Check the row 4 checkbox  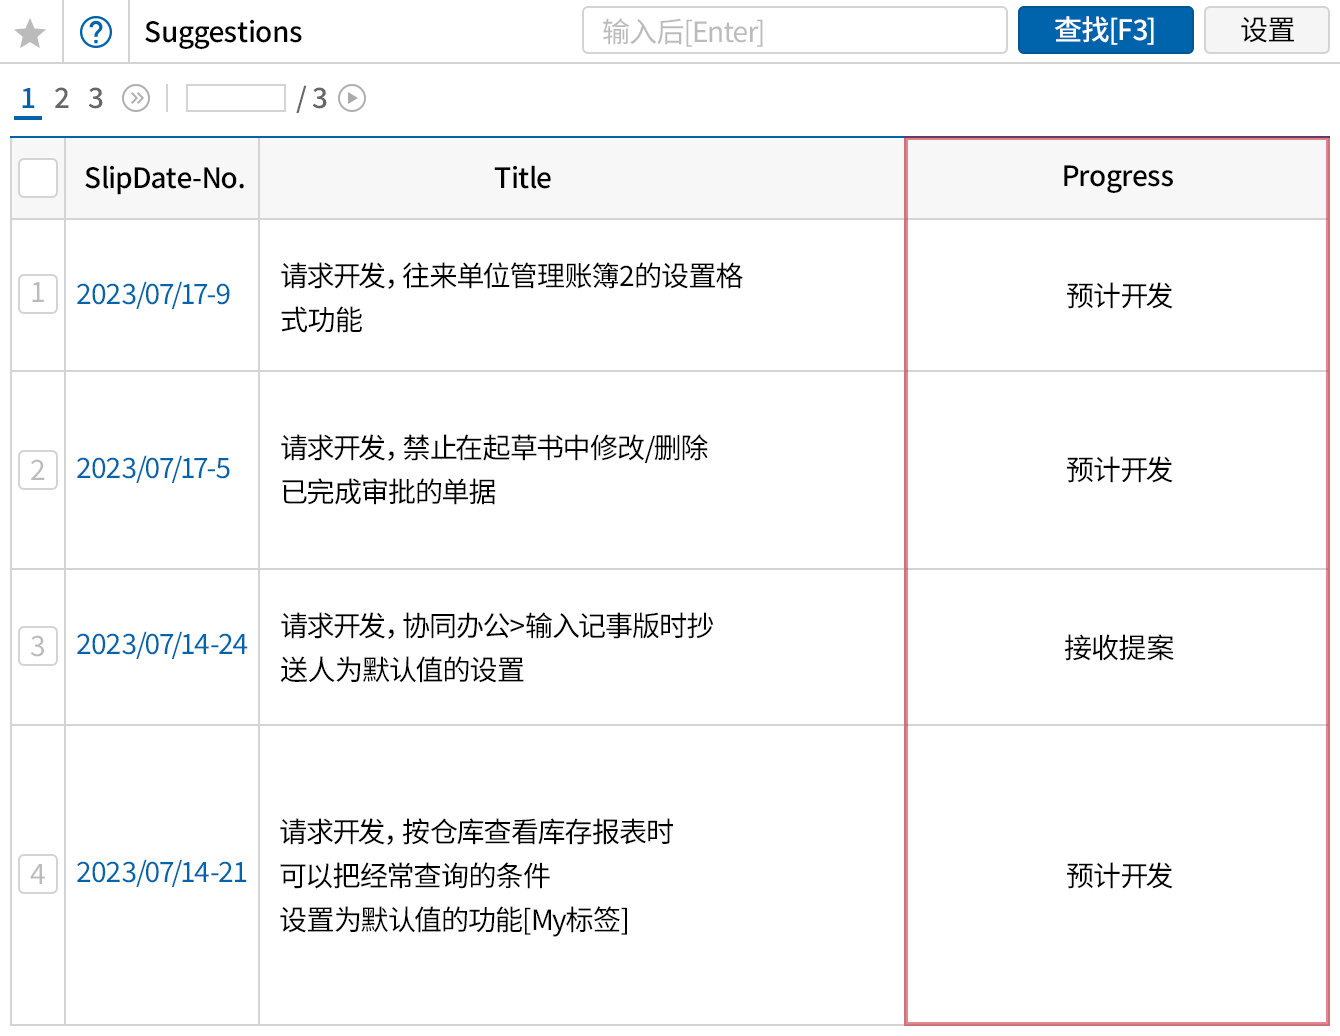coord(38,874)
